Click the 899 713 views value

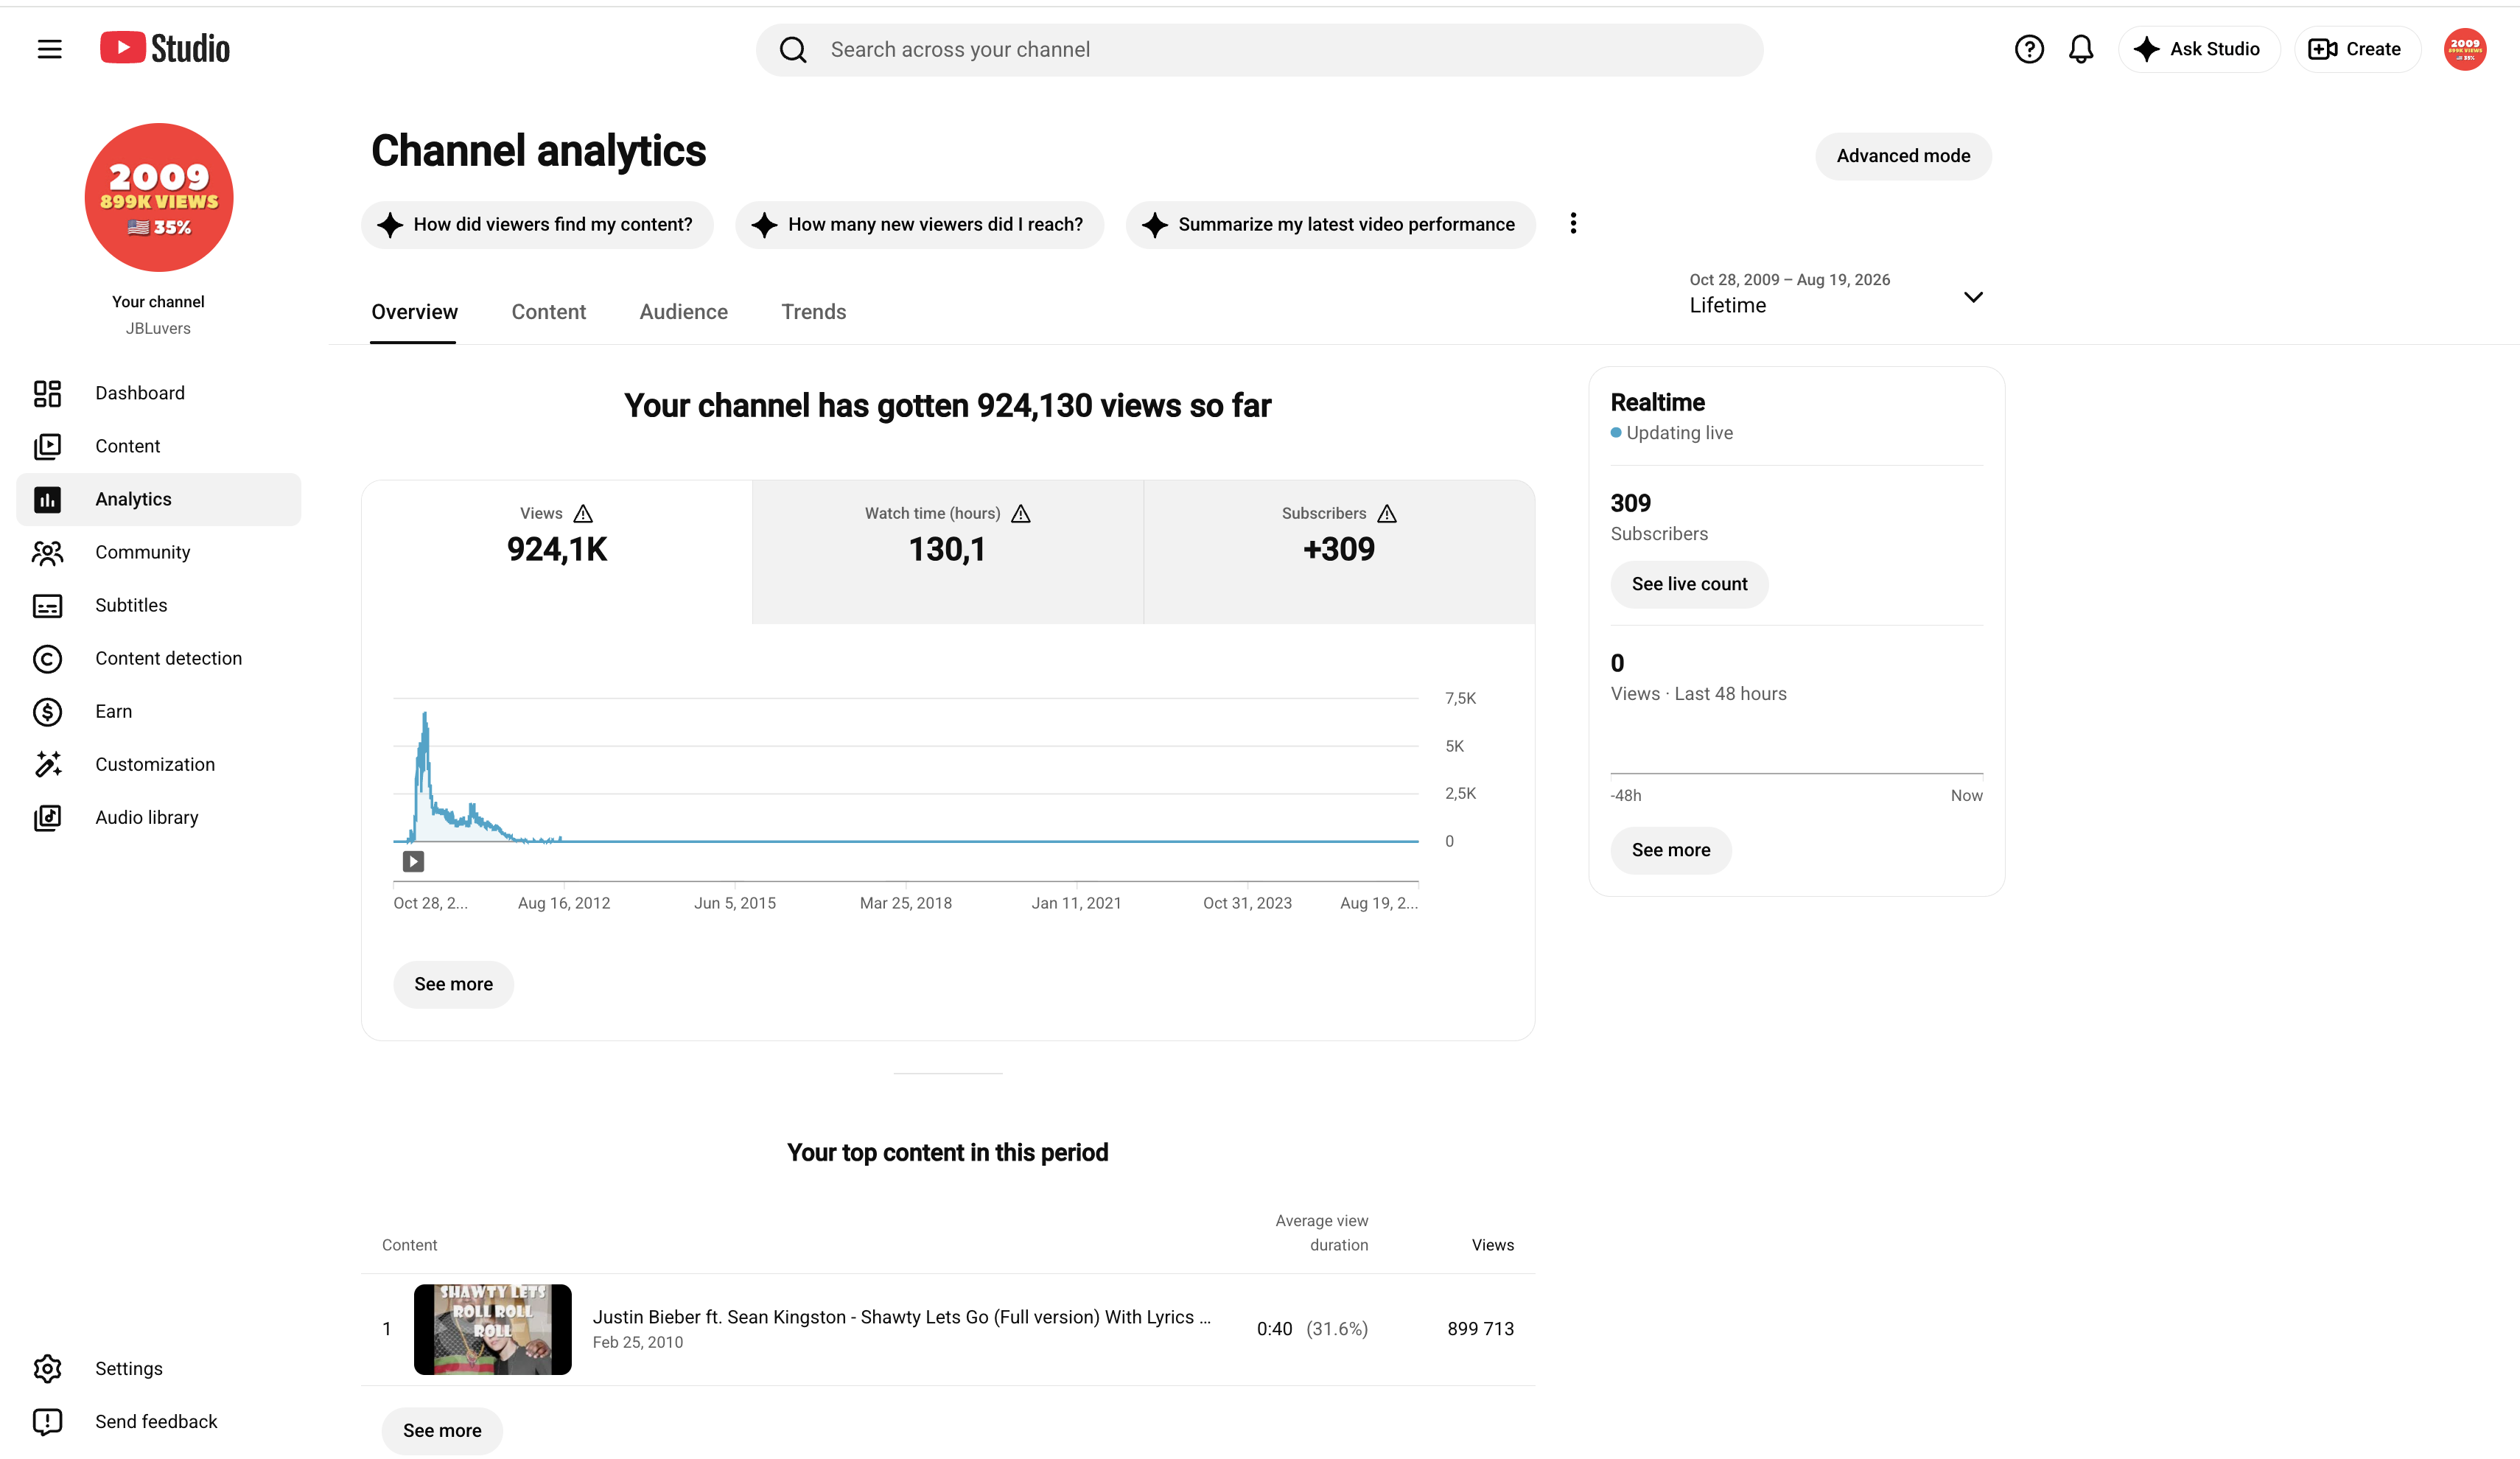point(1480,1329)
